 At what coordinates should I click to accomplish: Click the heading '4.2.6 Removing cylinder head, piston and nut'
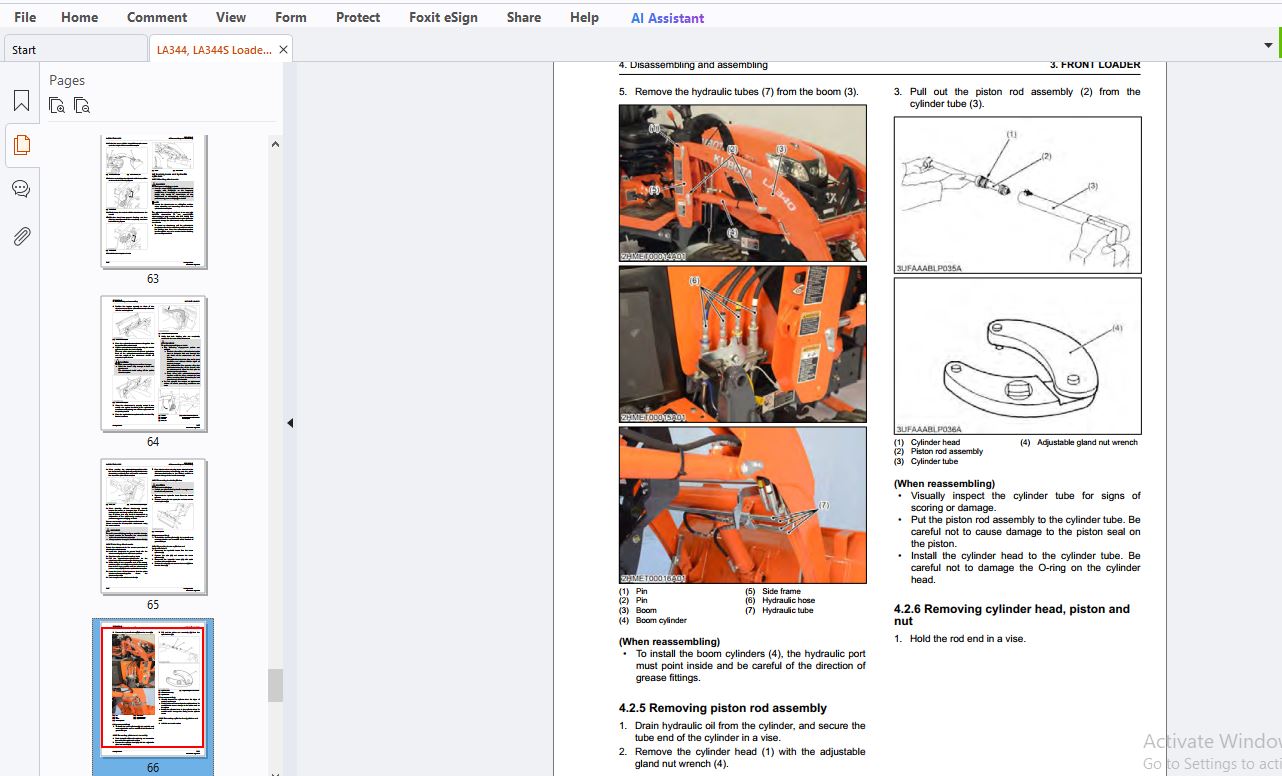point(1012,614)
